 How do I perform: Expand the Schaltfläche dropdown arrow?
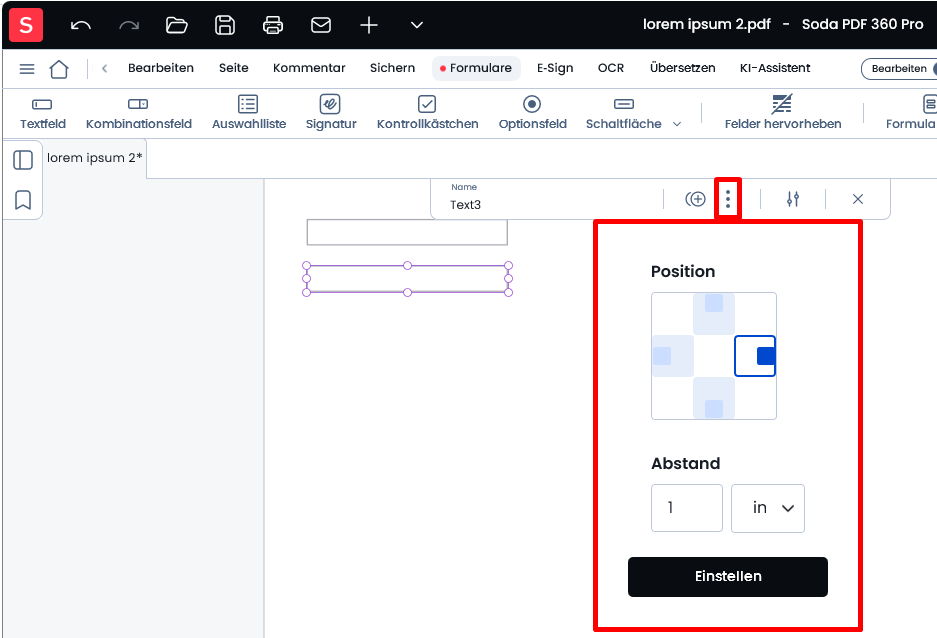tap(677, 124)
